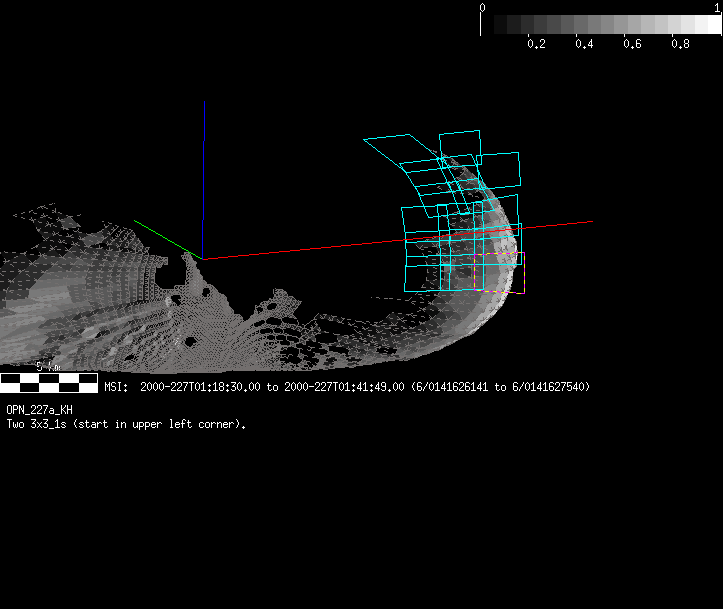Click the Two 3x3_1s description text
Image resolution: width=723 pixels, height=609 pixels.
click(x=125, y=424)
